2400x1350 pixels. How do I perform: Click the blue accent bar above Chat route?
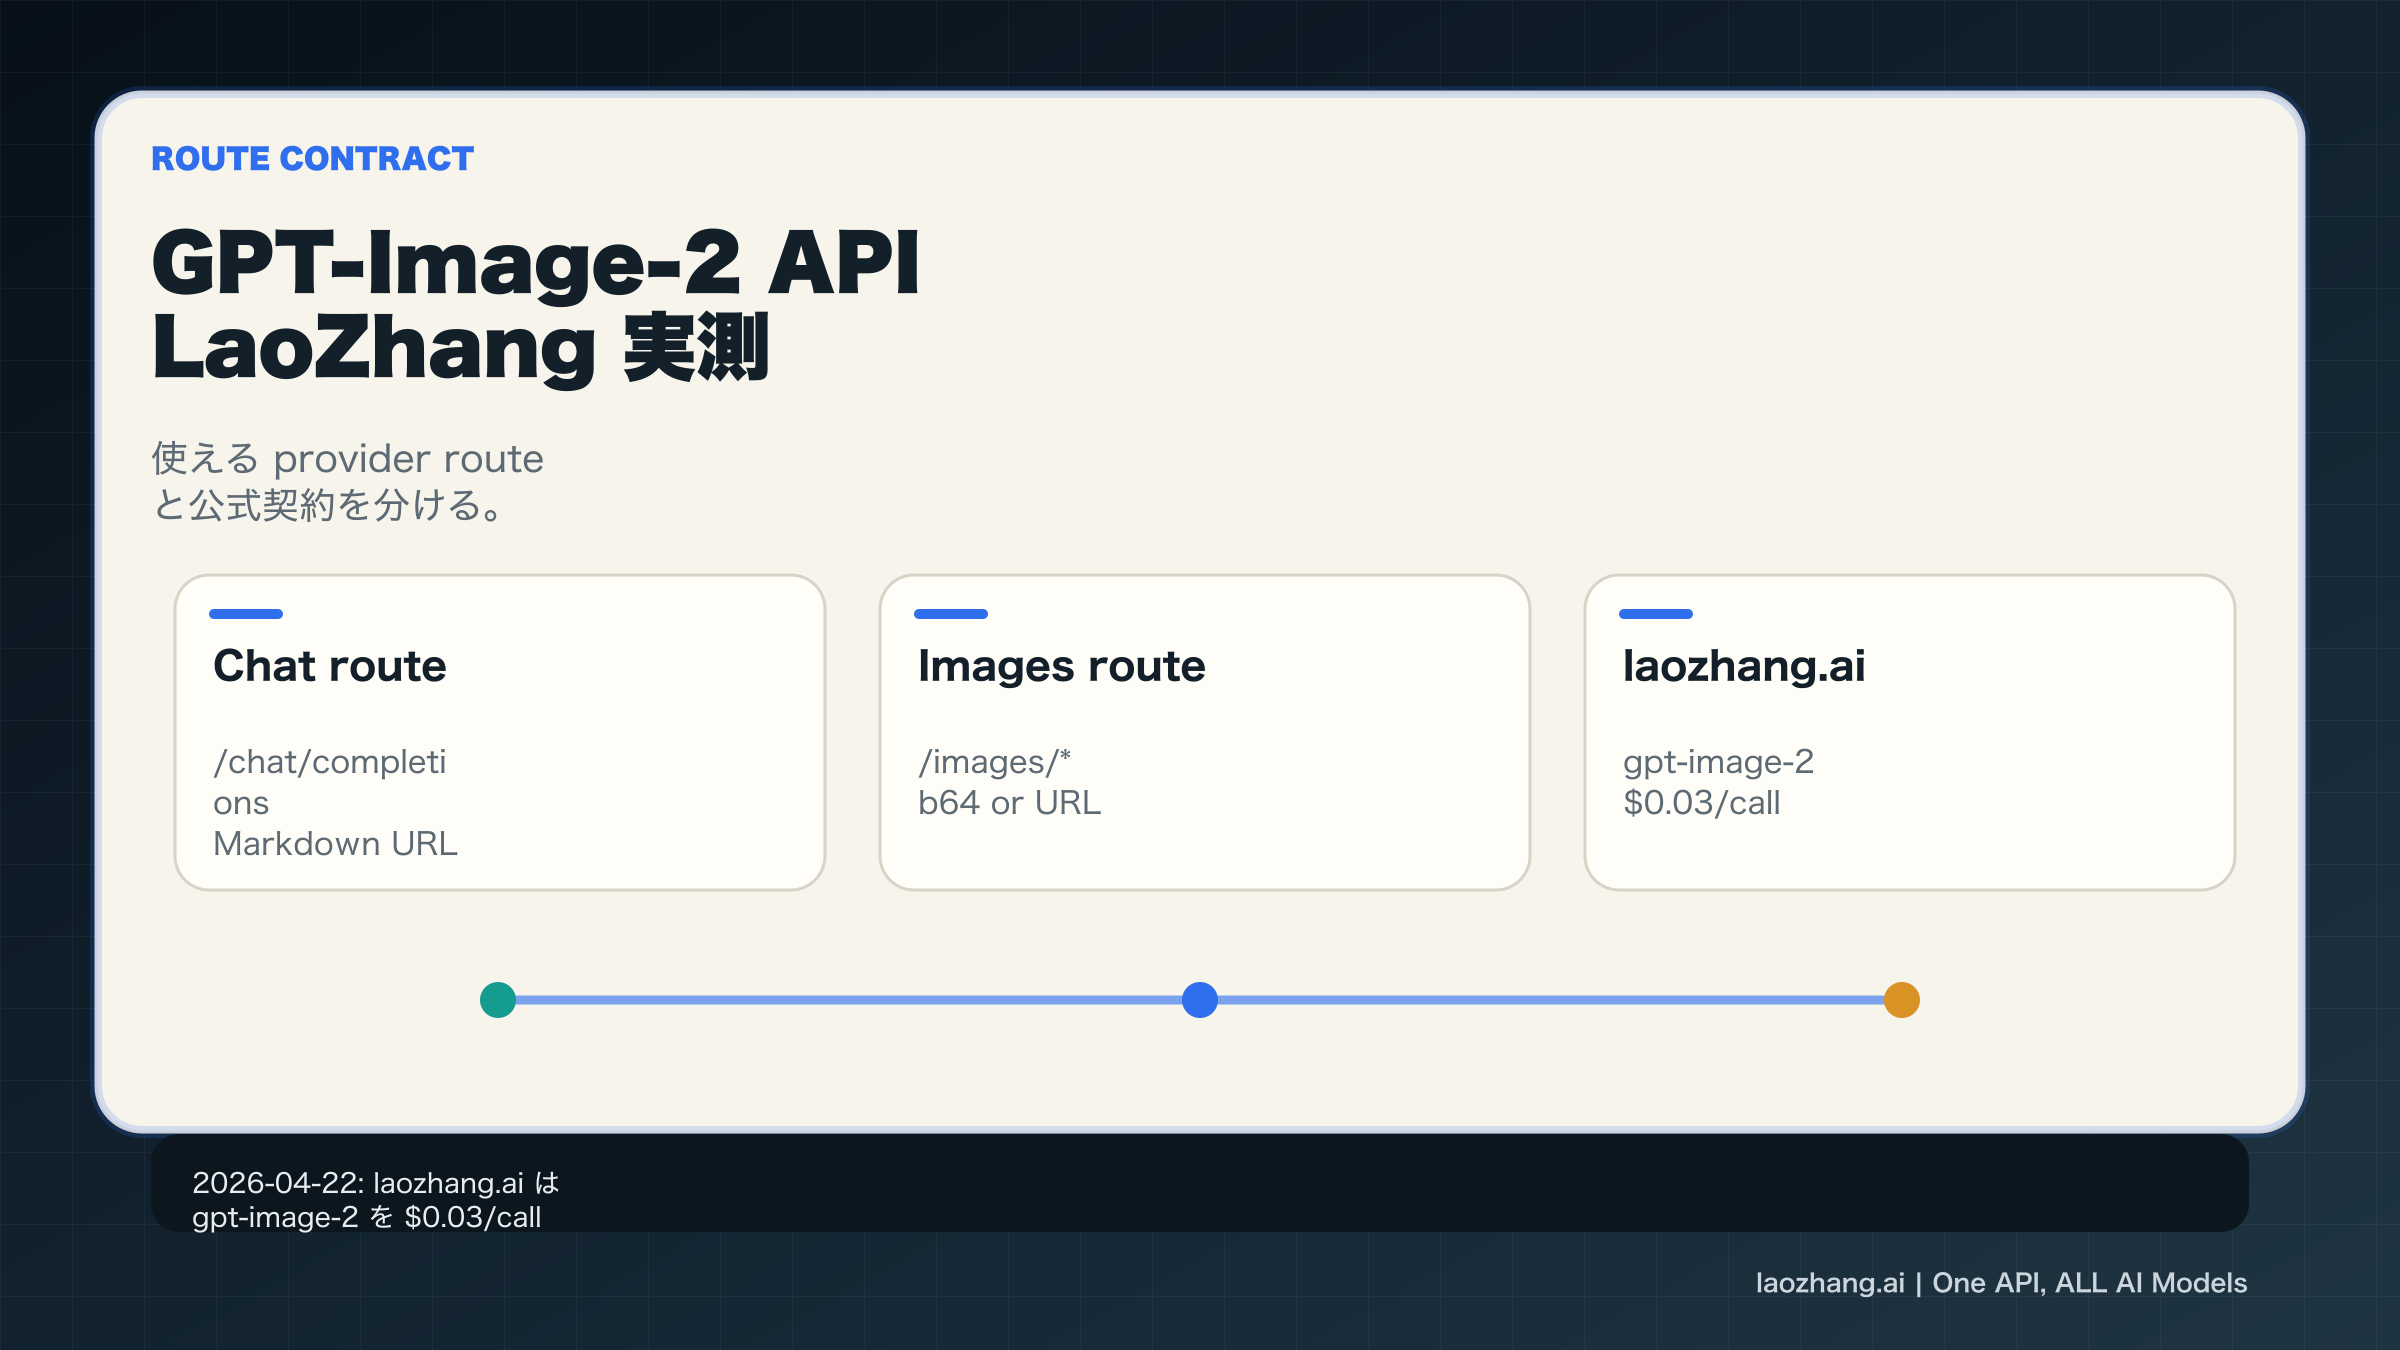(x=247, y=614)
